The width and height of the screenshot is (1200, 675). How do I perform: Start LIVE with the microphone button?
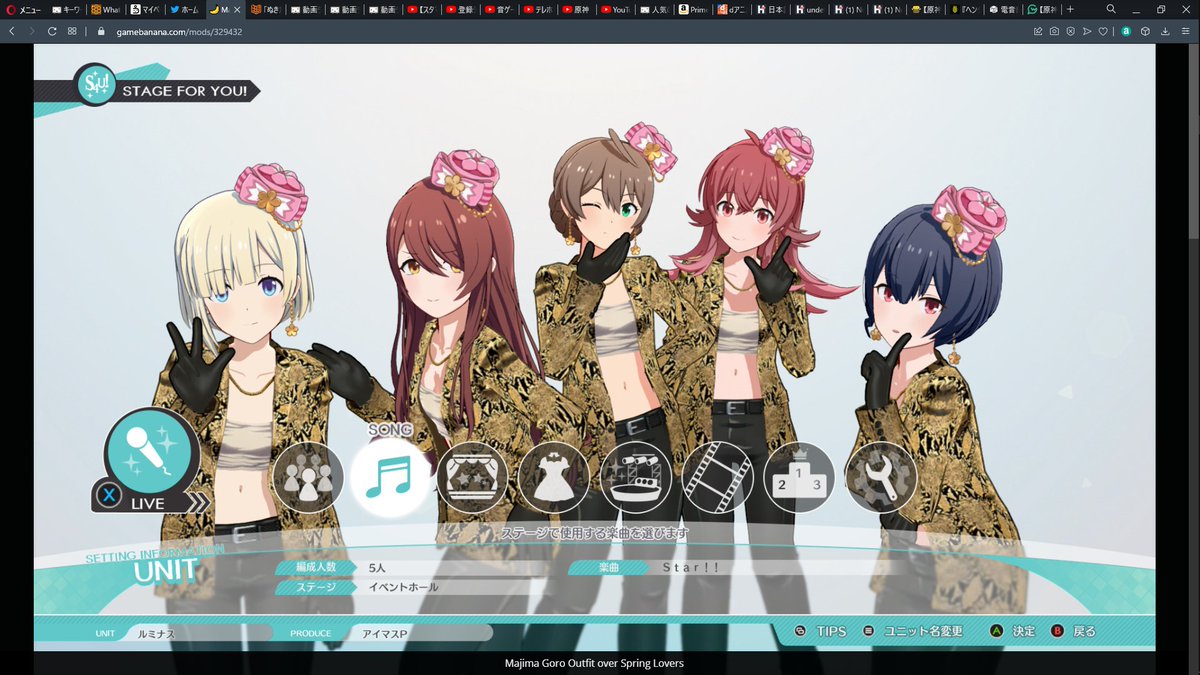[x=150, y=460]
